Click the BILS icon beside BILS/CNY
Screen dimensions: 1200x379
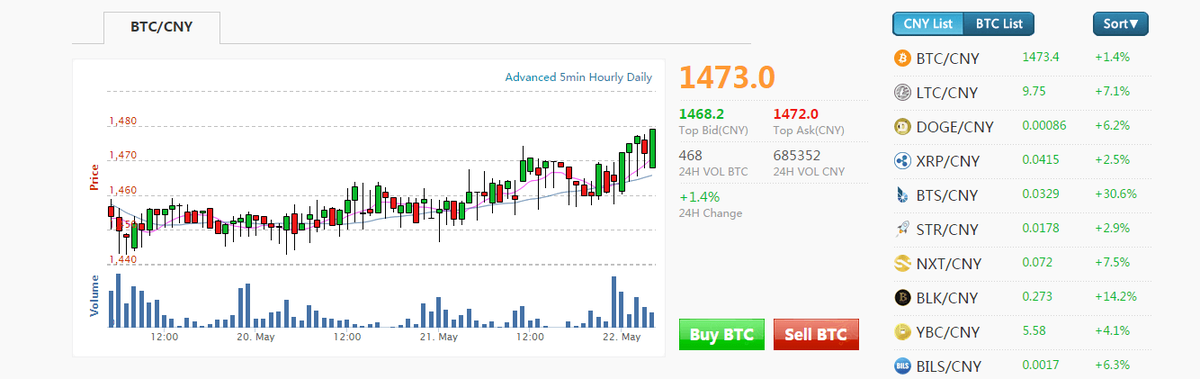point(902,365)
